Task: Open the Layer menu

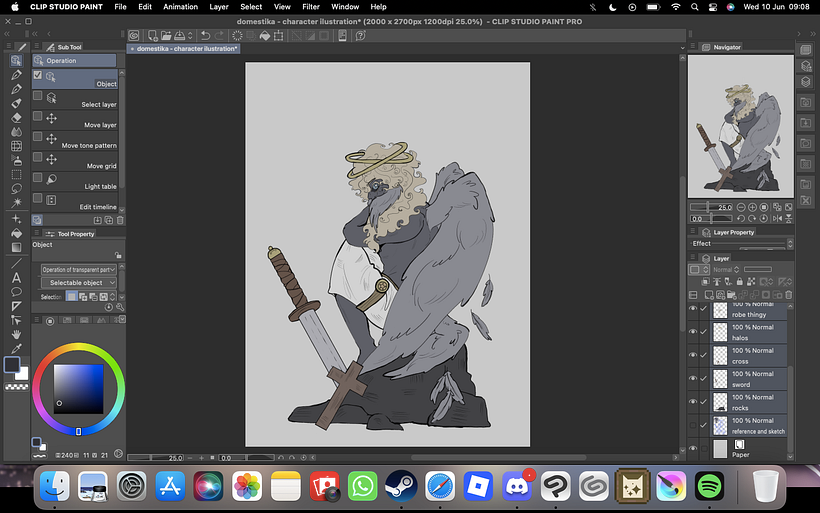Action: 219,7
